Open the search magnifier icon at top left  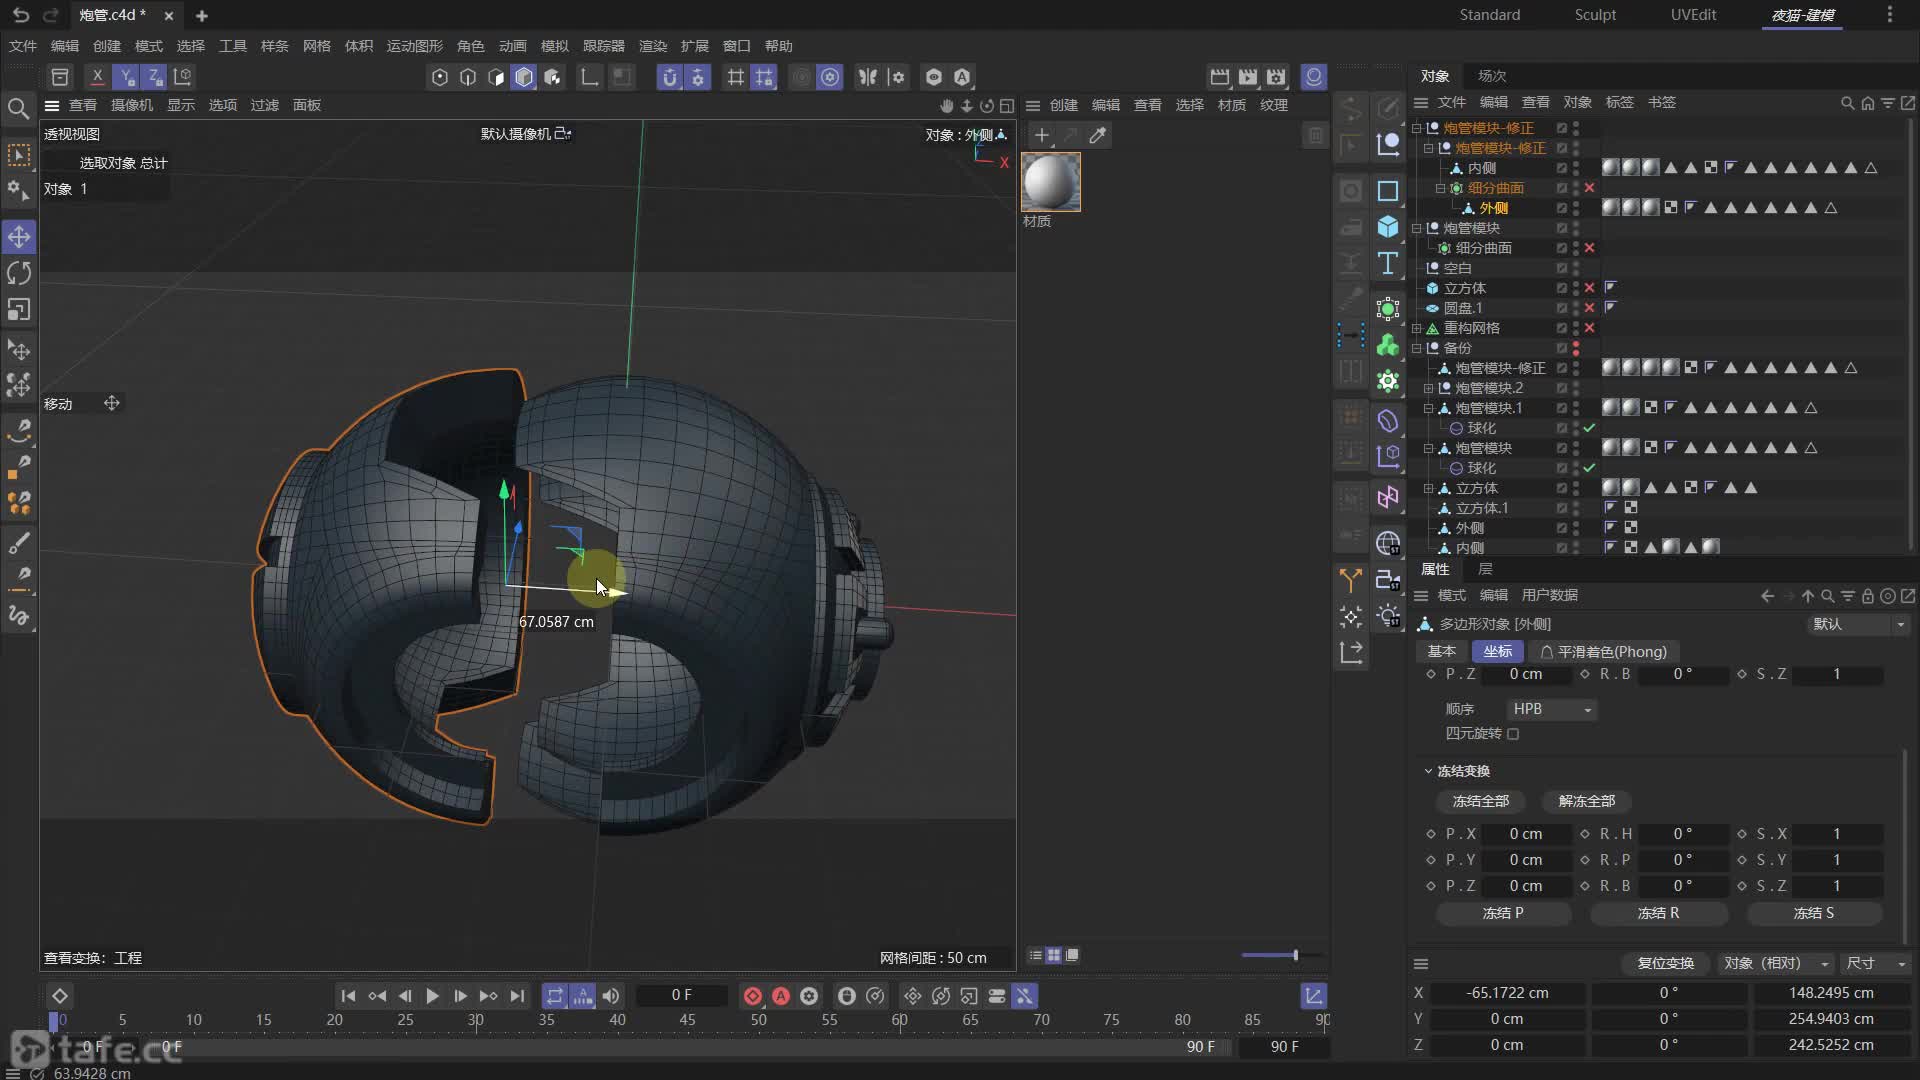(x=18, y=108)
